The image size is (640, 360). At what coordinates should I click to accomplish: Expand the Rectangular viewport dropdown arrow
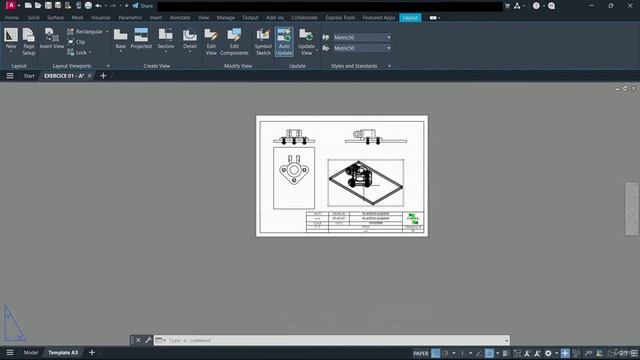click(107, 31)
